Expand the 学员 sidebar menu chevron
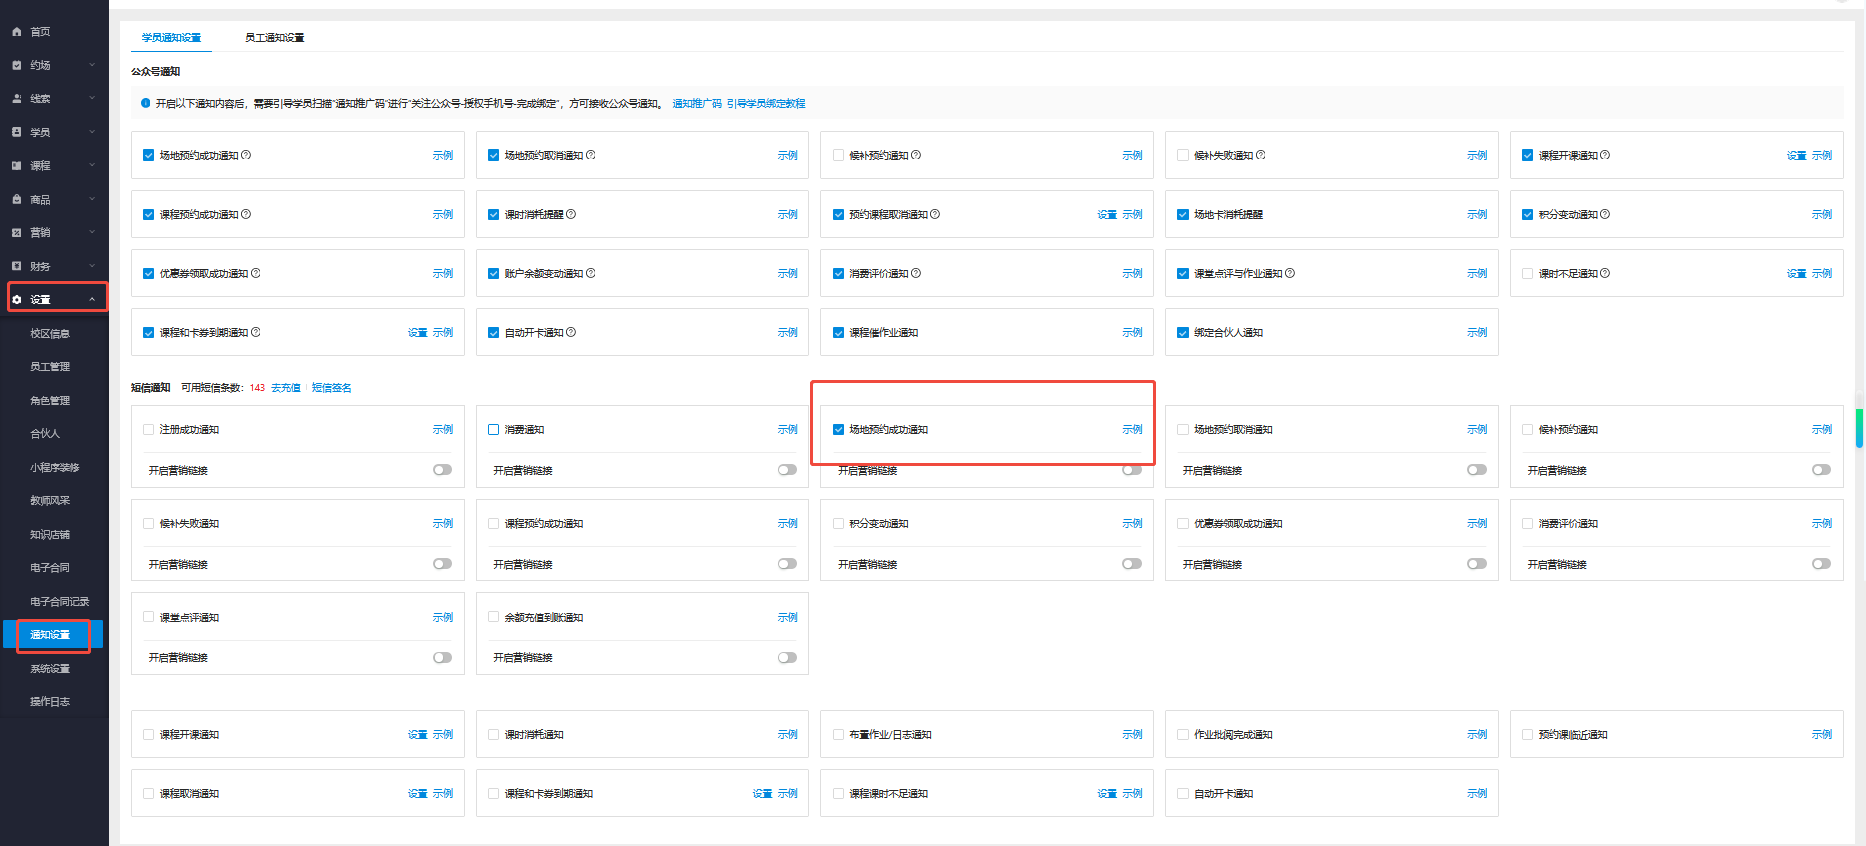Viewport: 1866px width, 846px height. pyautogui.click(x=92, y=132)
